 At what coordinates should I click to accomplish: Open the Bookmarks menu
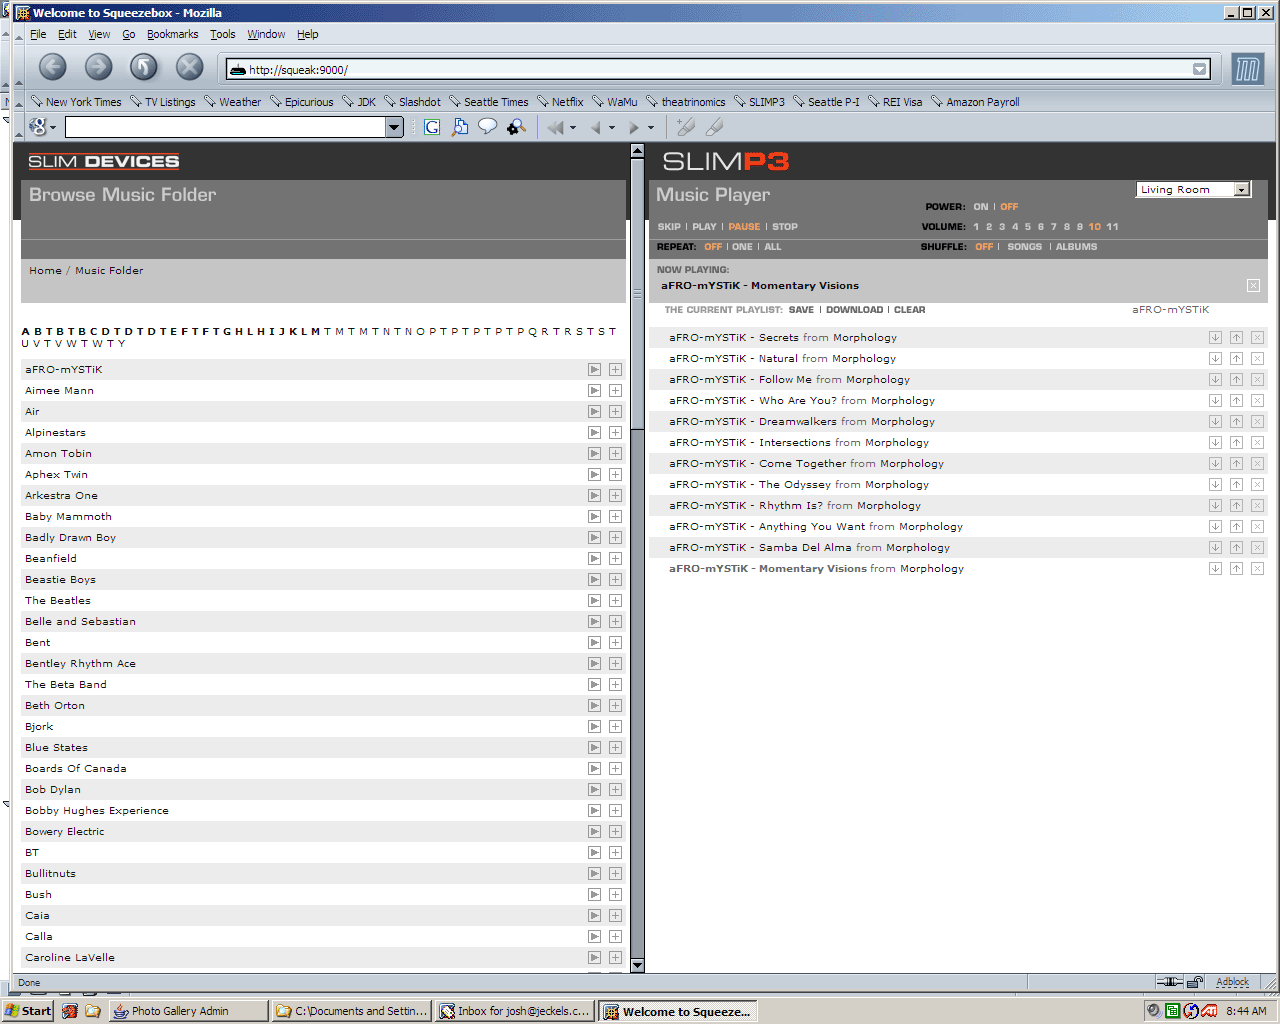coord(172,34)
